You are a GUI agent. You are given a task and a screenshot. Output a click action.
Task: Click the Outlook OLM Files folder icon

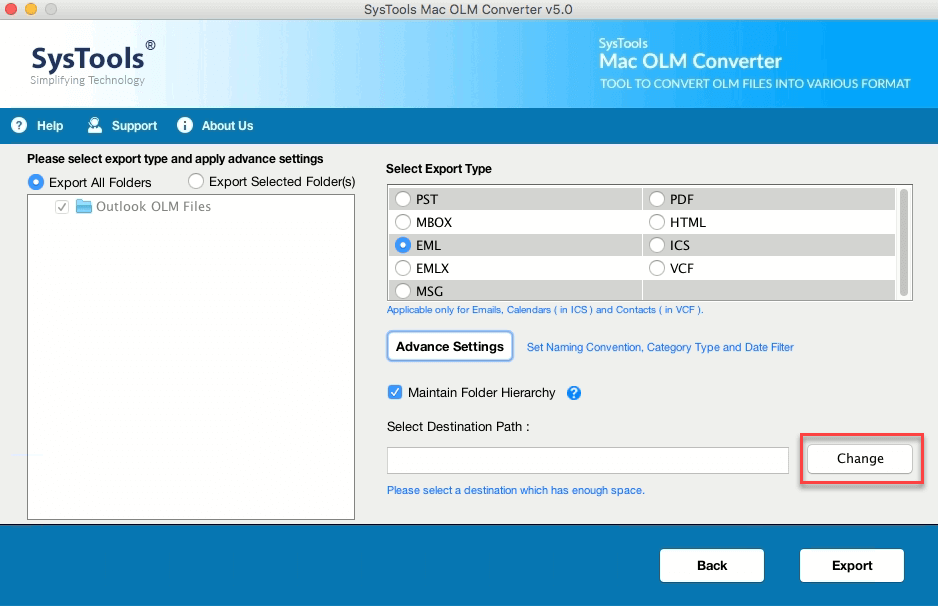[84, 206]
